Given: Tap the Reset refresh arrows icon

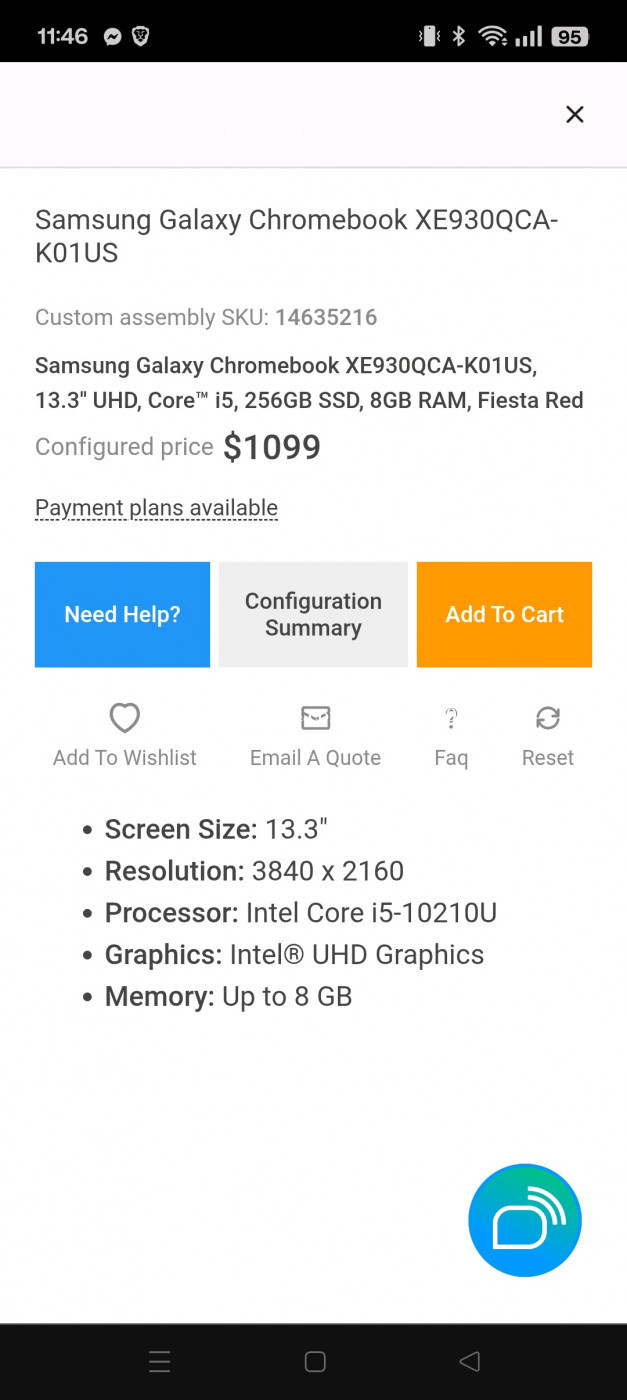Looking at the screenshot, I should coord(548,717).
